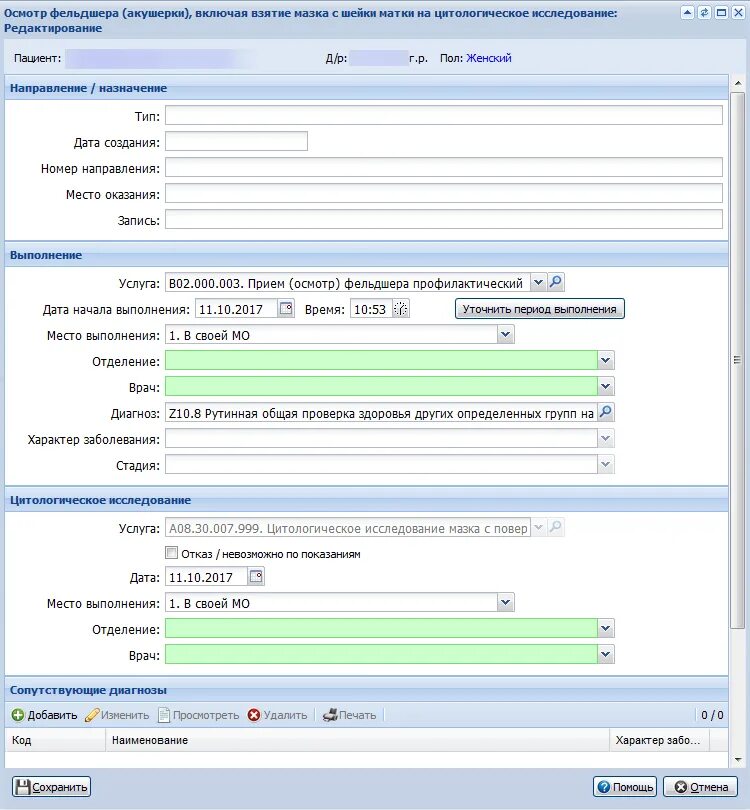Click the scrollbar down arrow

coord(738,759)
